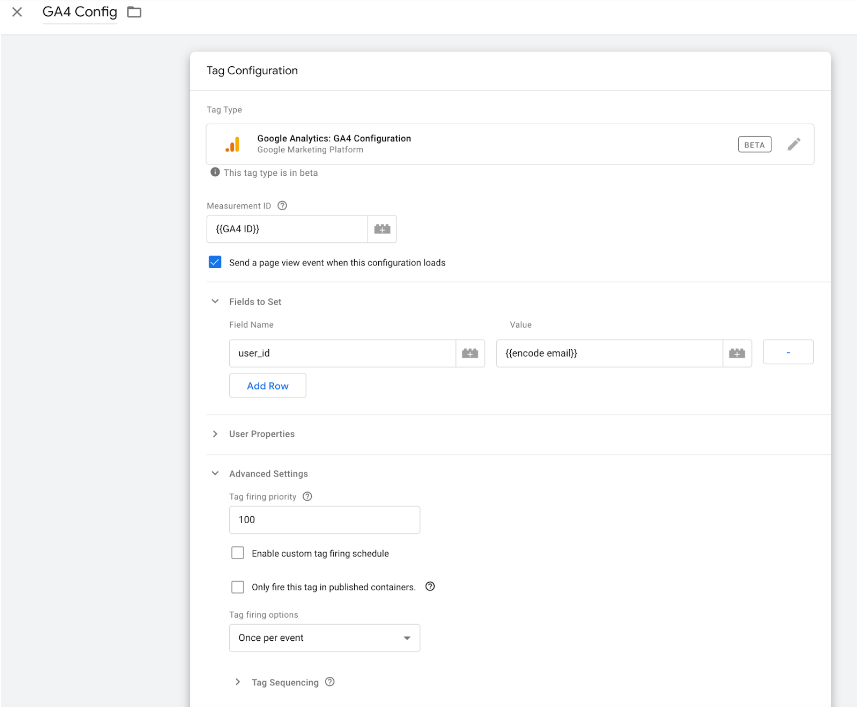Click the Tag firing priority input field
The width and height of the screenshot is (857, 709).
[x=324, y=520]
